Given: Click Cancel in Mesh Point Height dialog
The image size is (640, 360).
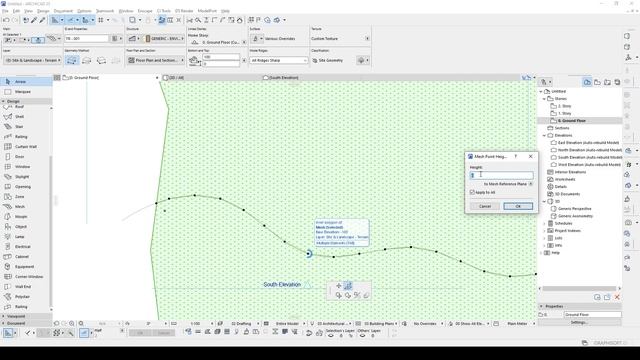Looking at the screenshot, I should pyautogui.click(x=485, y=207).
